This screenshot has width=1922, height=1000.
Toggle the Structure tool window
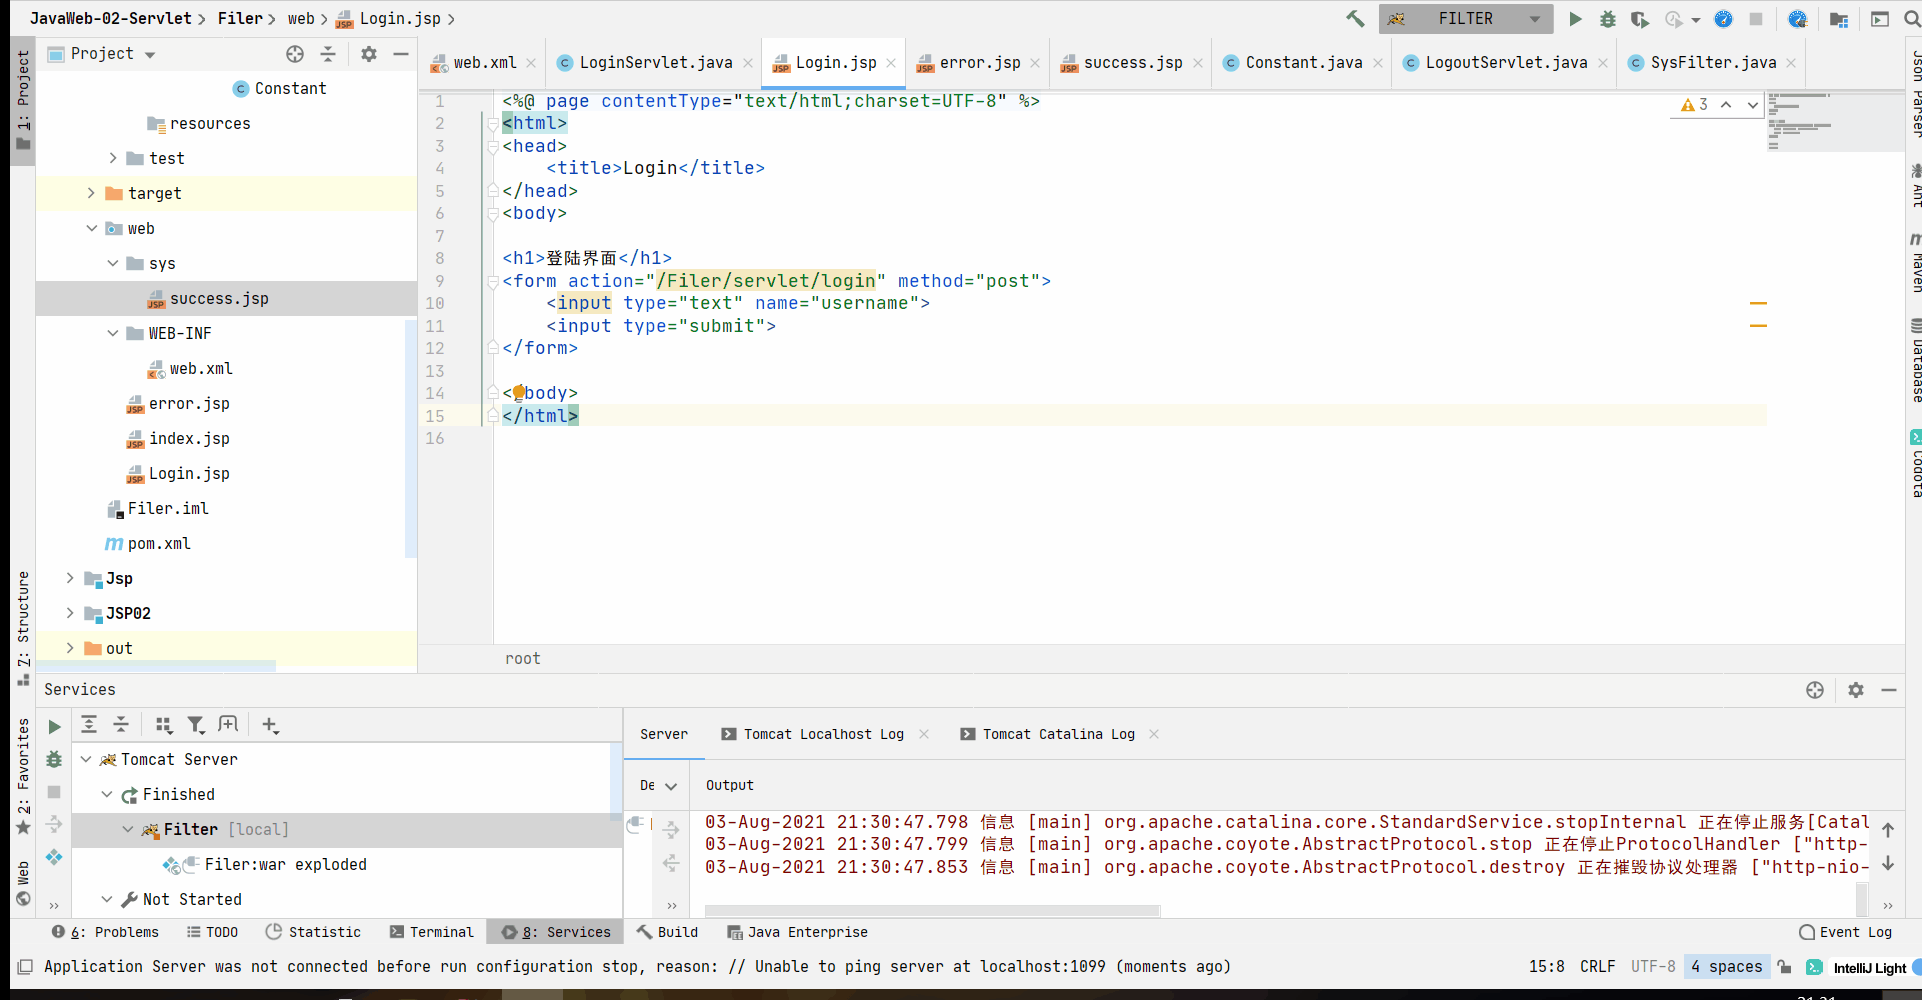pyautogui.click(x=22, y=615)
